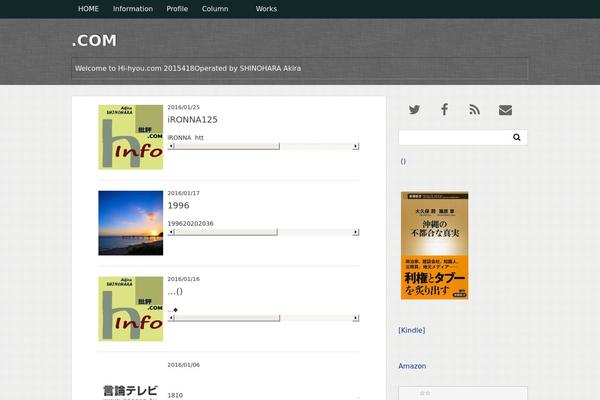Open the Profile menu item
The height and width of the screenshot is (400, 600).
click(x=177, y=9)
